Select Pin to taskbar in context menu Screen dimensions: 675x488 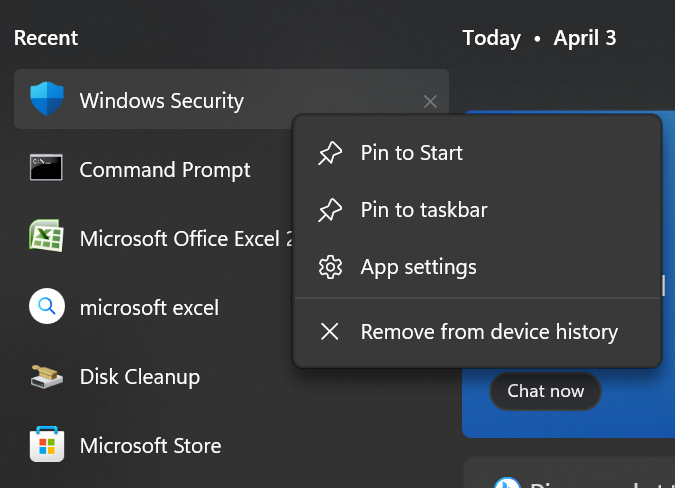(424, 210)
